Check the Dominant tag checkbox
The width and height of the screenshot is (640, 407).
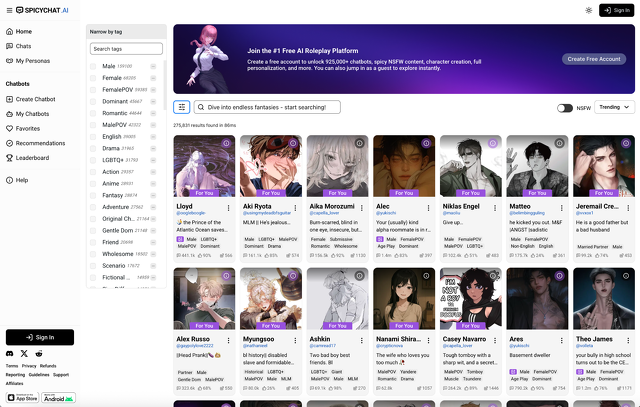click(x=93, y=101)
